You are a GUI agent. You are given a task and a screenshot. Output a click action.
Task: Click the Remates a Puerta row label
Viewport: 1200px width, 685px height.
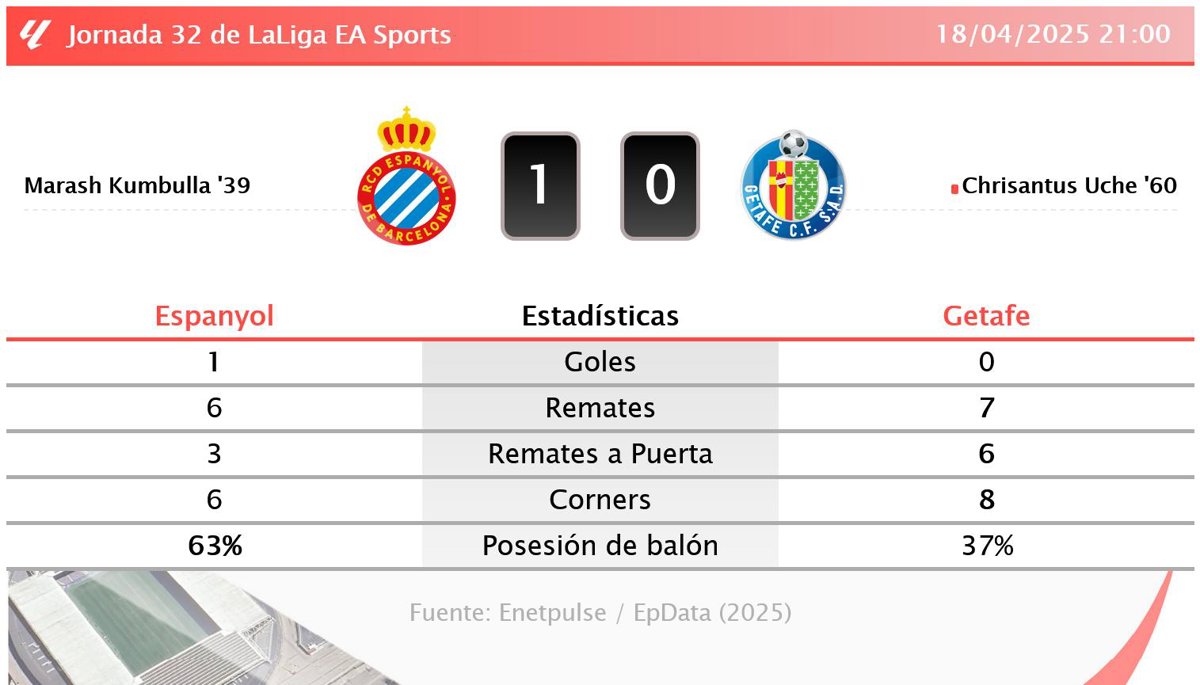click(600, 454)
